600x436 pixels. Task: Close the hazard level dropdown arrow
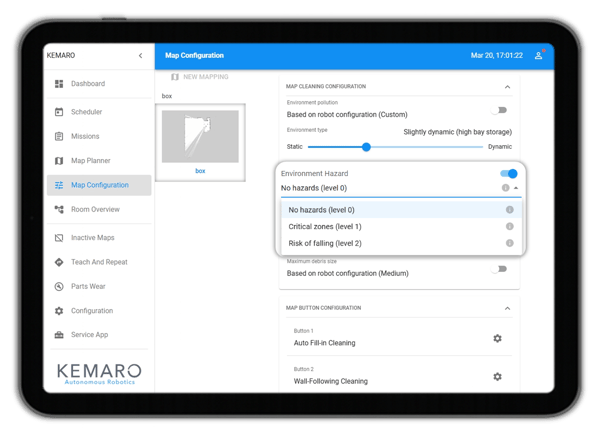(516, 188)
